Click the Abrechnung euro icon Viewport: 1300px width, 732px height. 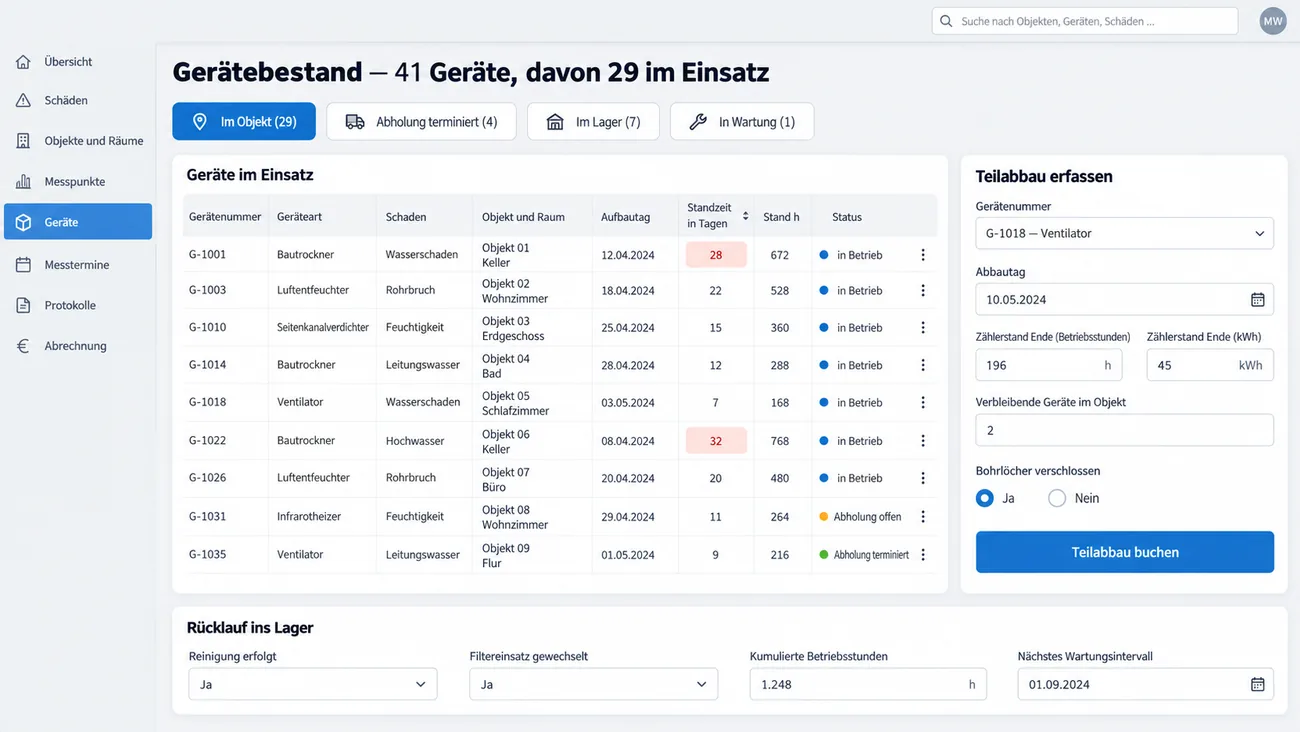pyautogui.click(x=23, y=346)
